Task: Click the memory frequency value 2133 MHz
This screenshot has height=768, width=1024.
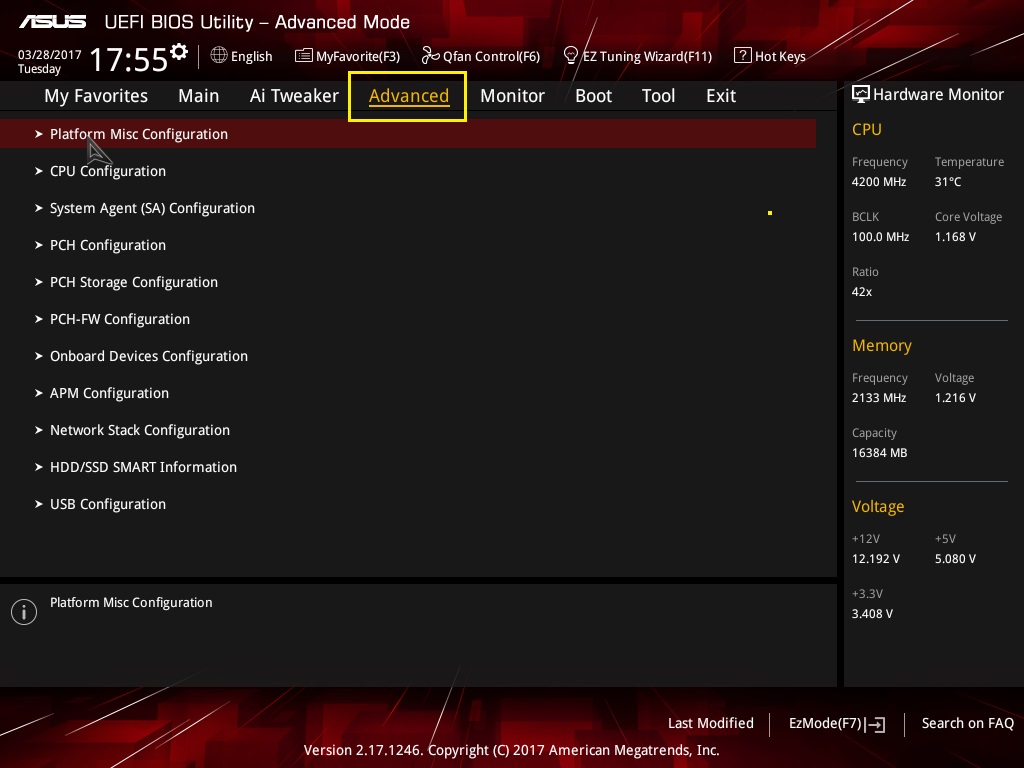Action: point(879,398)
